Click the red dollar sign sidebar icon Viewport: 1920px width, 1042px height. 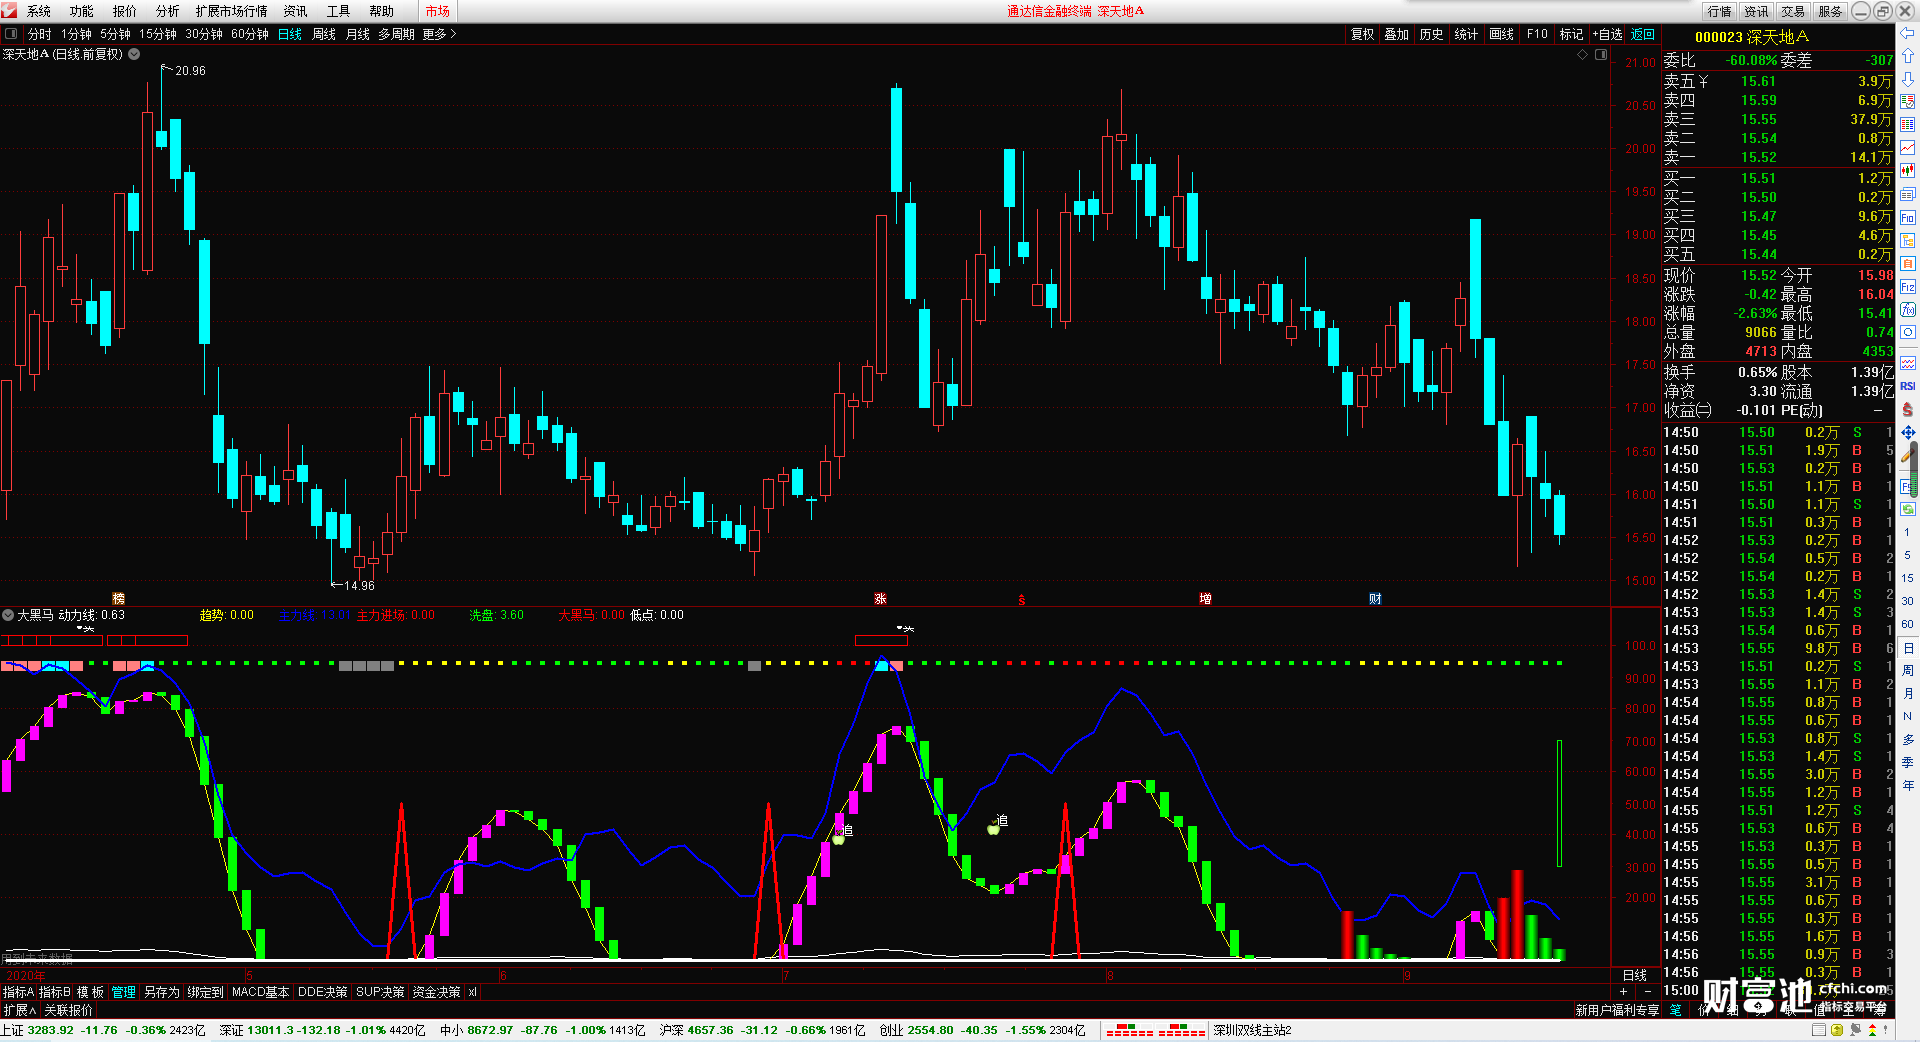click(x=1908, y=409)
